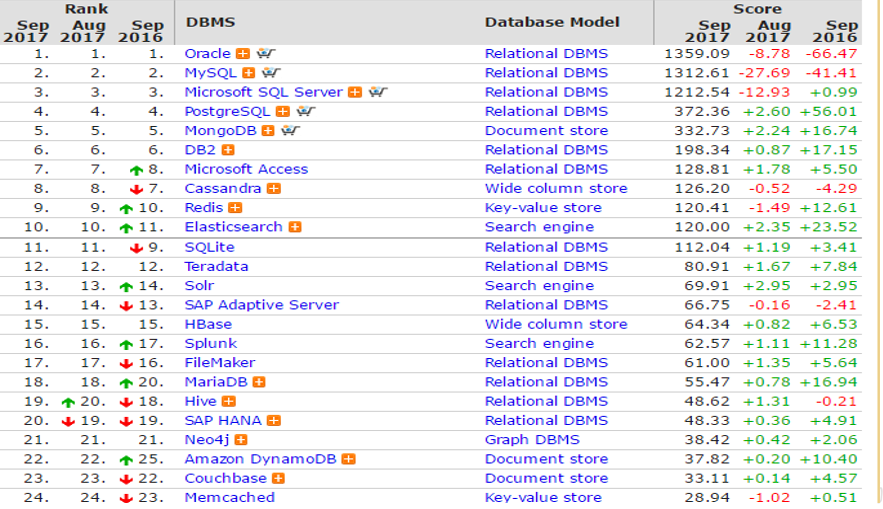Click the orange plus icon next to Cassandra
This screenshot has width=883, height=509.
click(274, 189)
